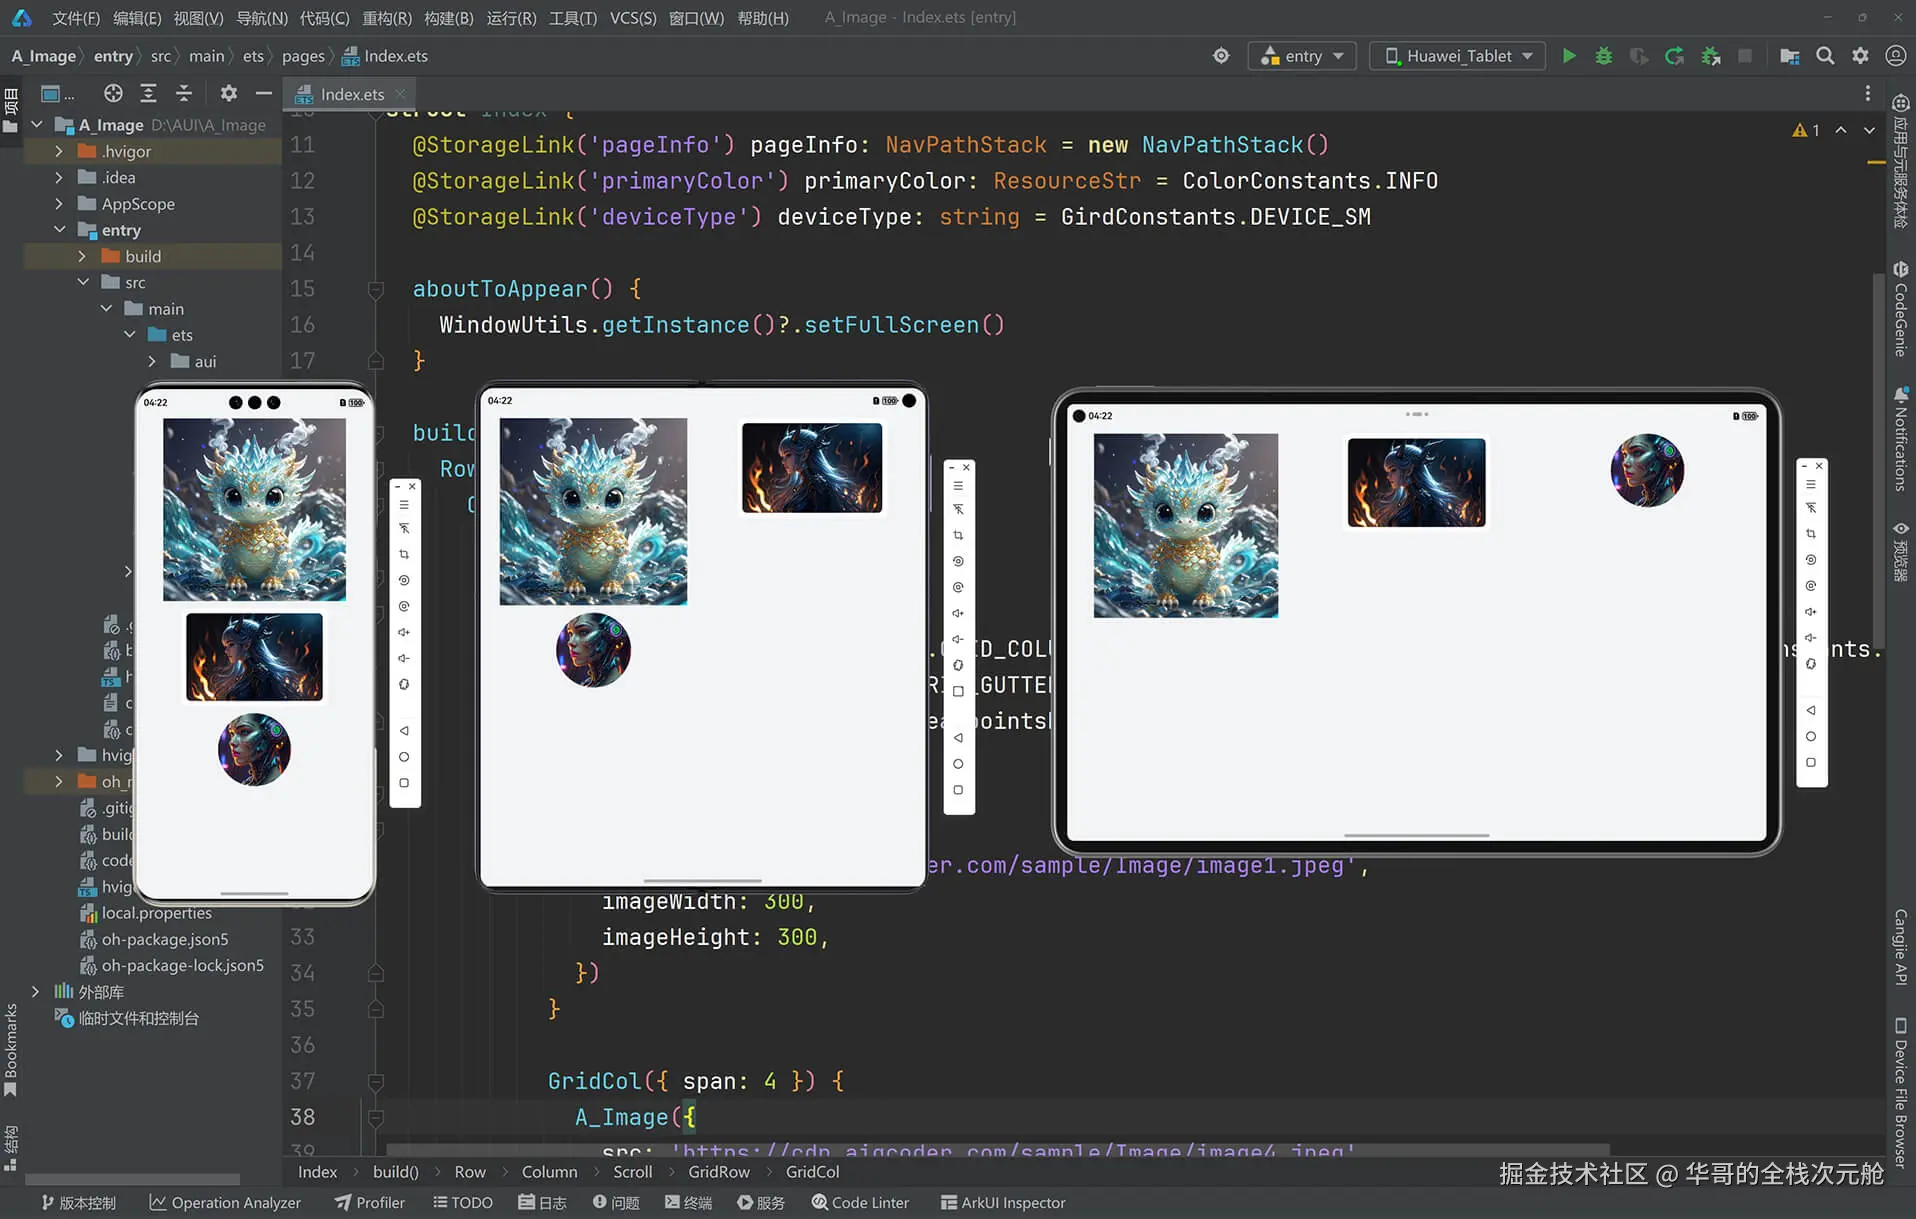Expand the build folder

click(82, 256)
